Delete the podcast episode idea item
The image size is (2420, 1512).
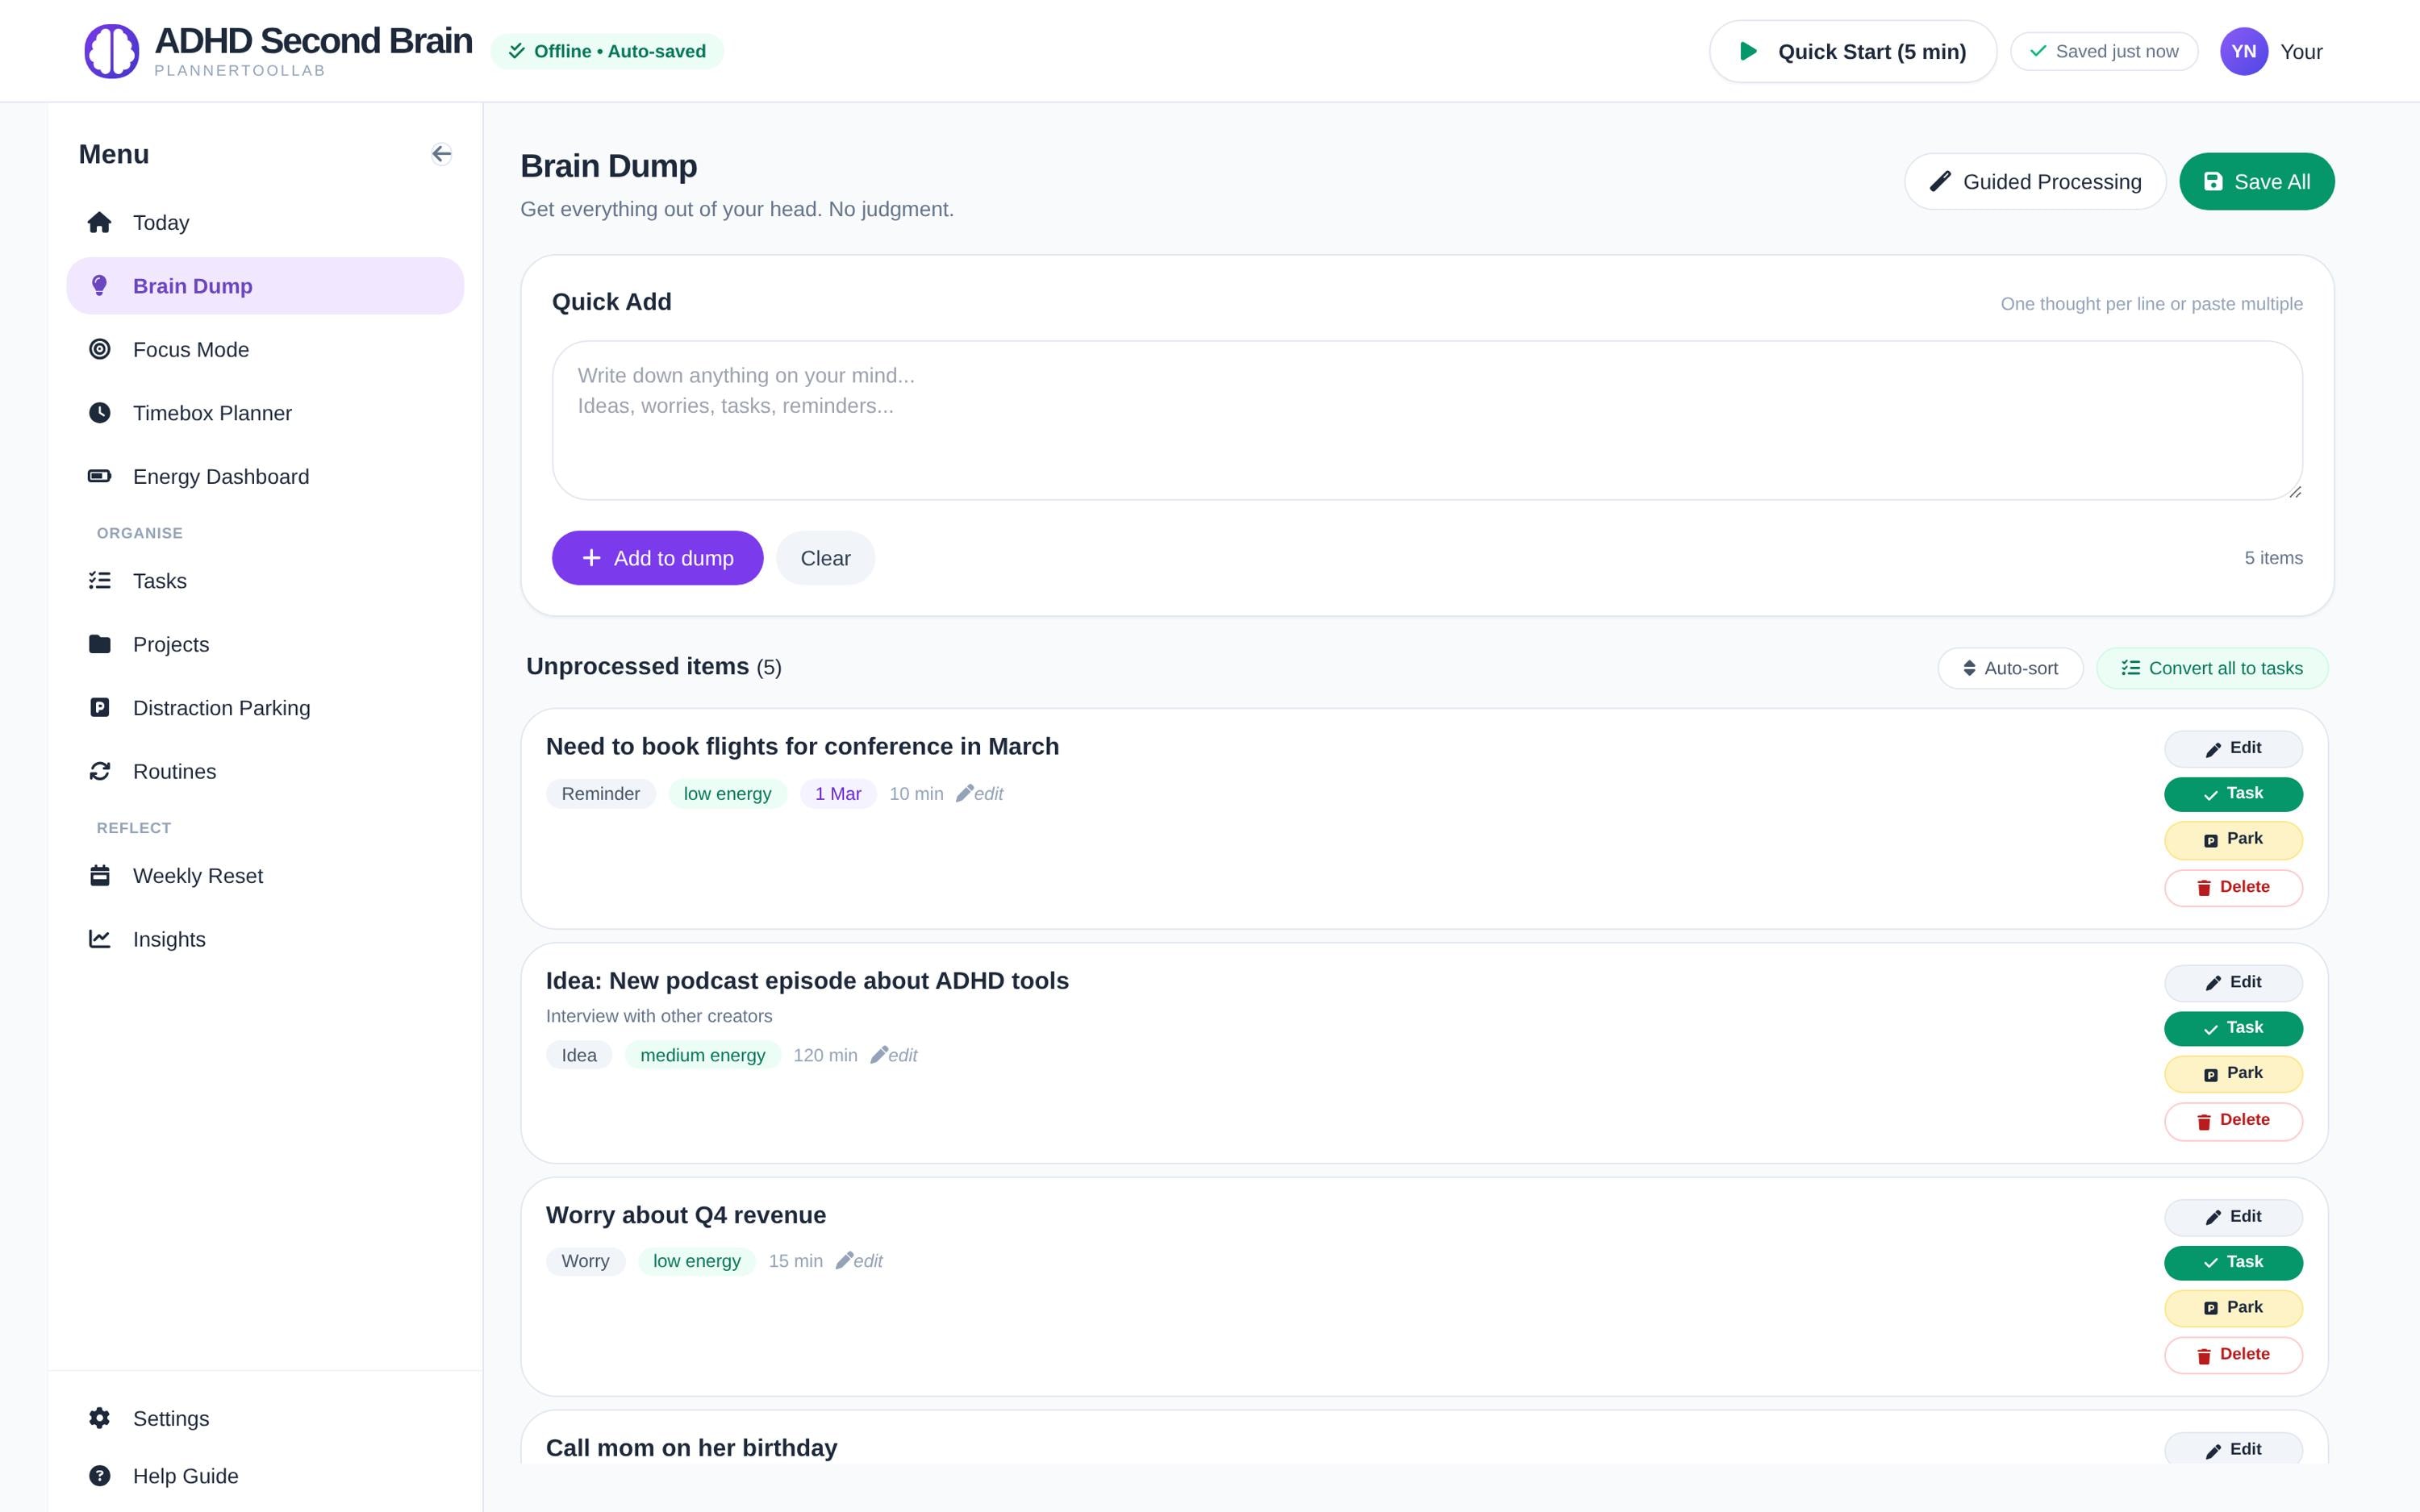pyautogui.click(x=2233, y=1121)
